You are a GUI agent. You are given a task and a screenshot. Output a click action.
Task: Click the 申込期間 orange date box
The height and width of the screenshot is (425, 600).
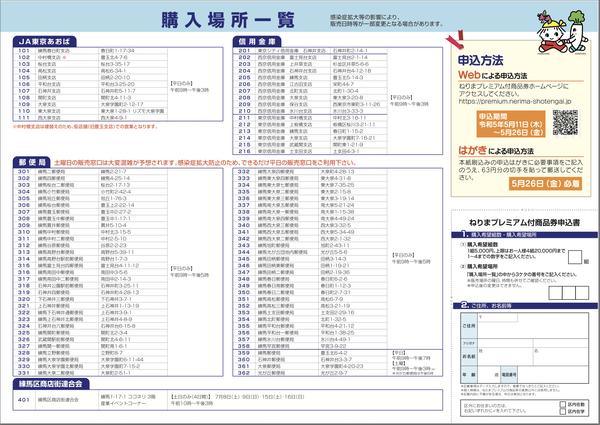click(x=510, y=124)
